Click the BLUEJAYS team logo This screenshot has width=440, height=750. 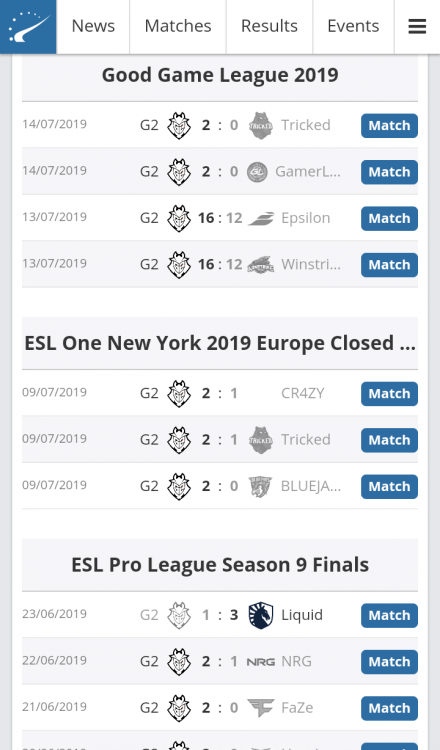261,486
